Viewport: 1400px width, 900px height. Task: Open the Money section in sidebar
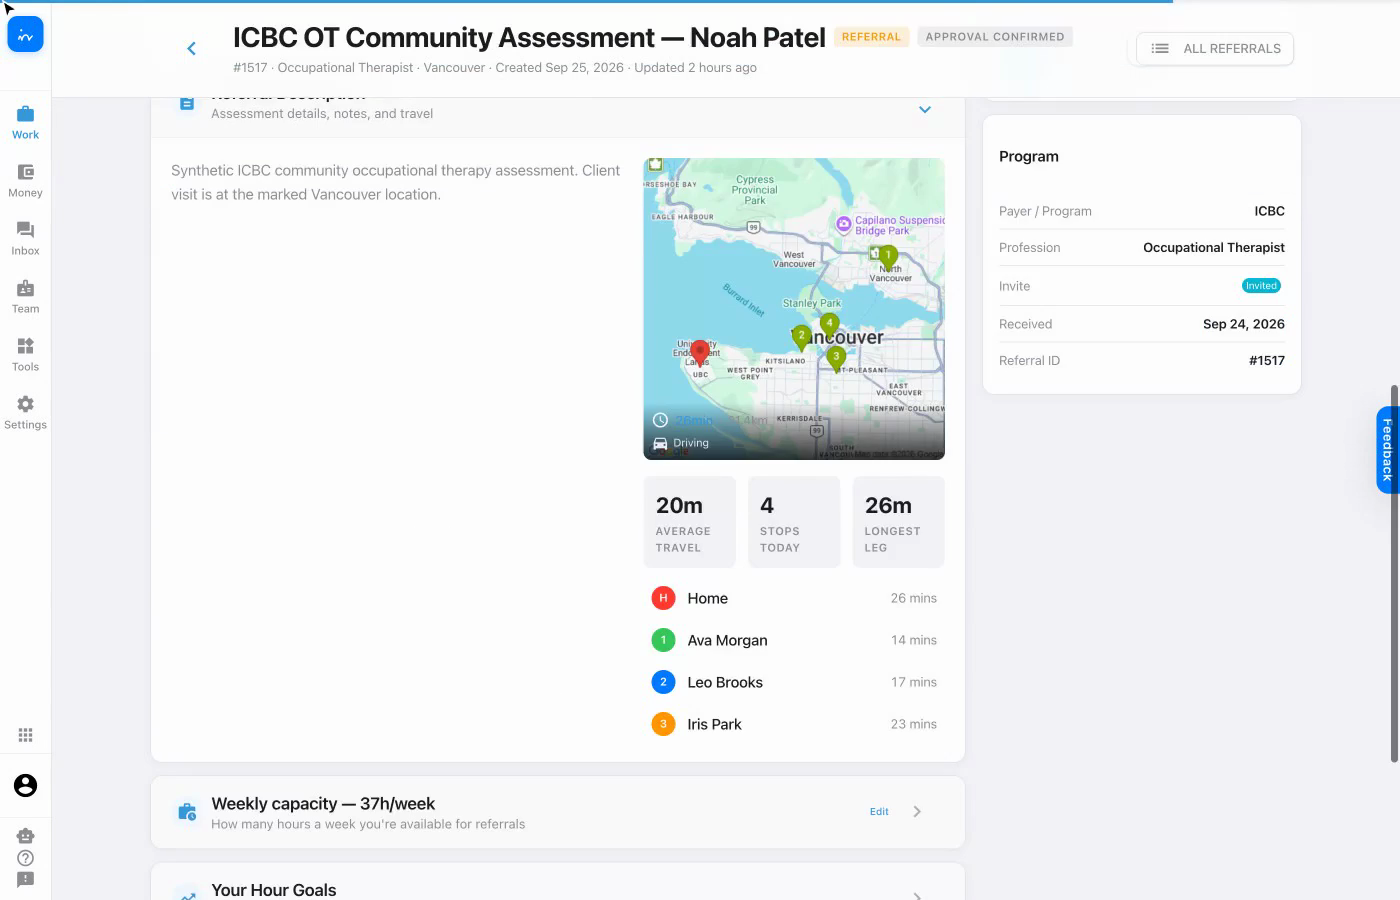25,180
